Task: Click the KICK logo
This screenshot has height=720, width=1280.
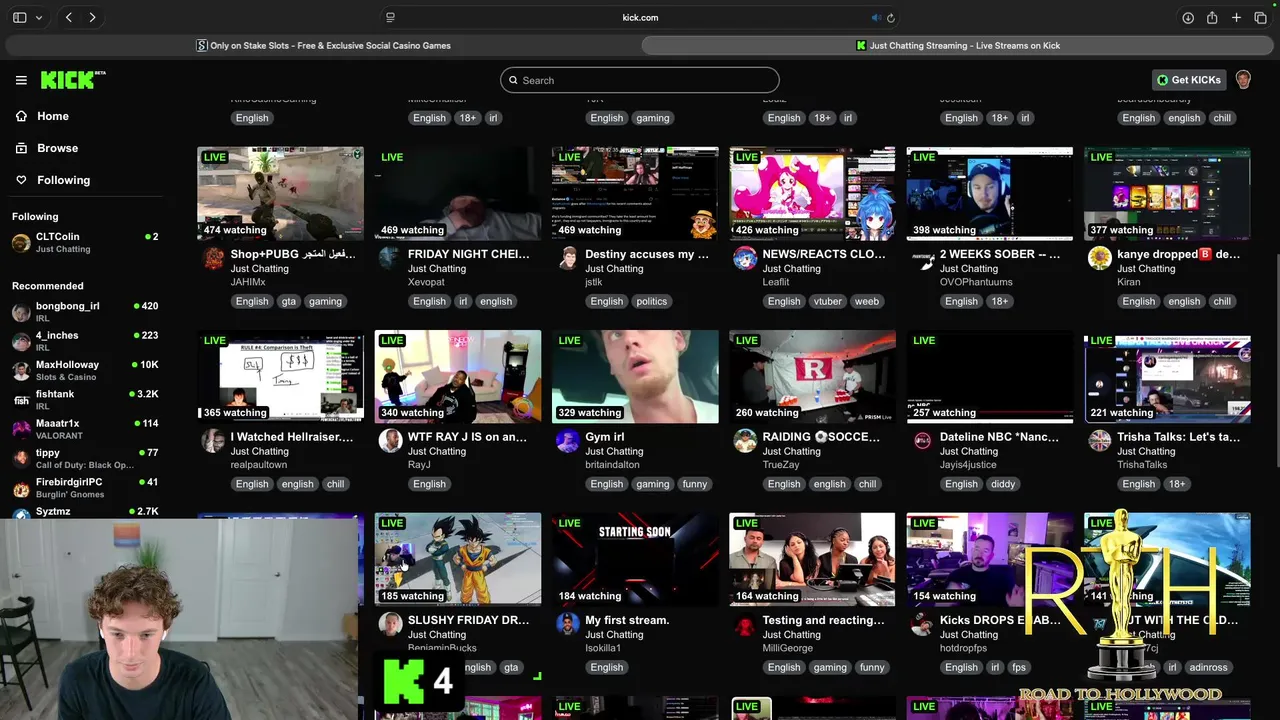Action: tap(73, 80)
